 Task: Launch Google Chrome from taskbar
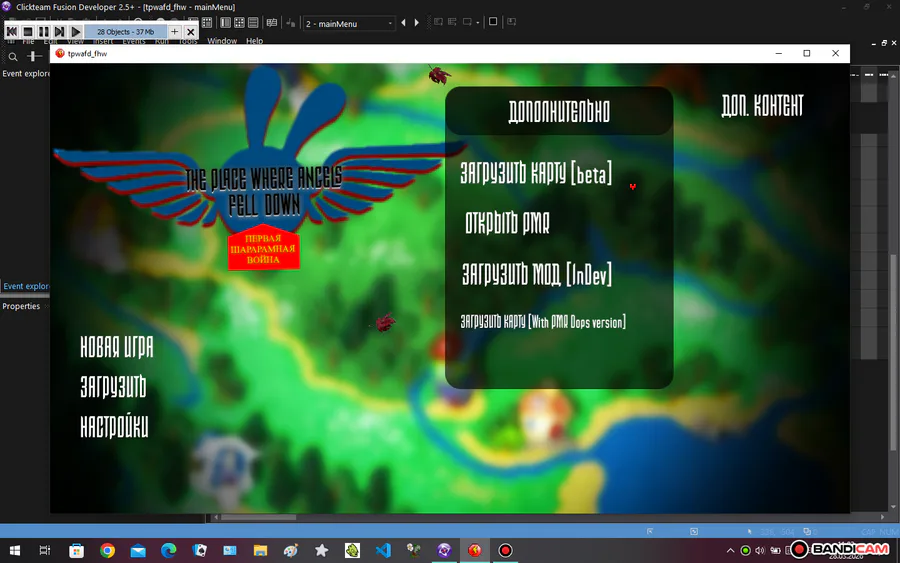(x=107, y=550)
